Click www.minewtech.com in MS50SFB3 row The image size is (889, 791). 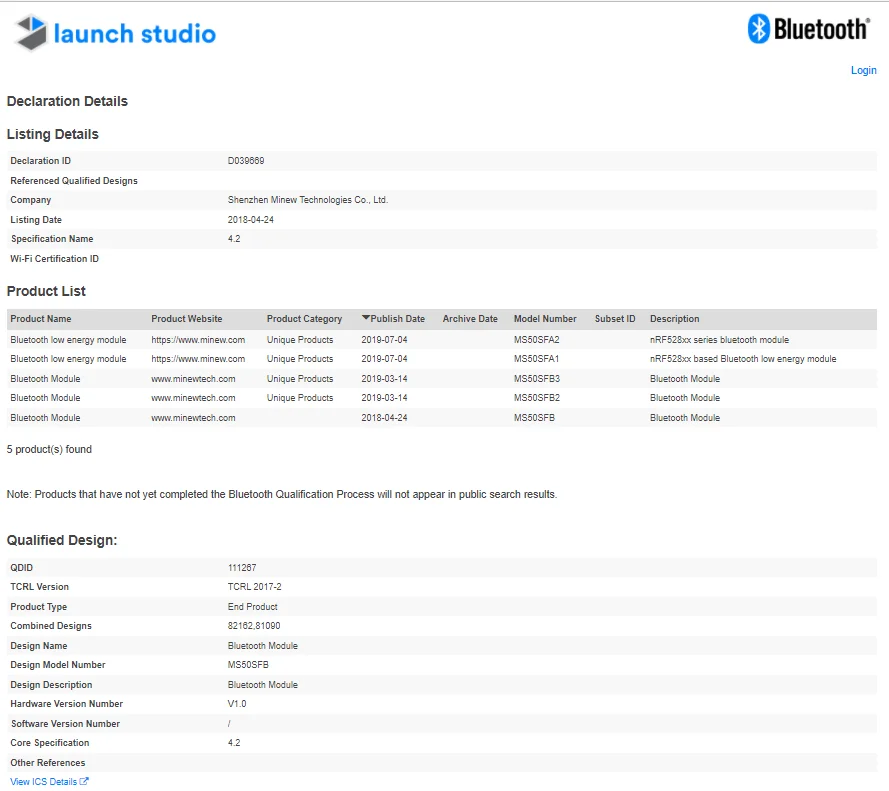point(193,379)
